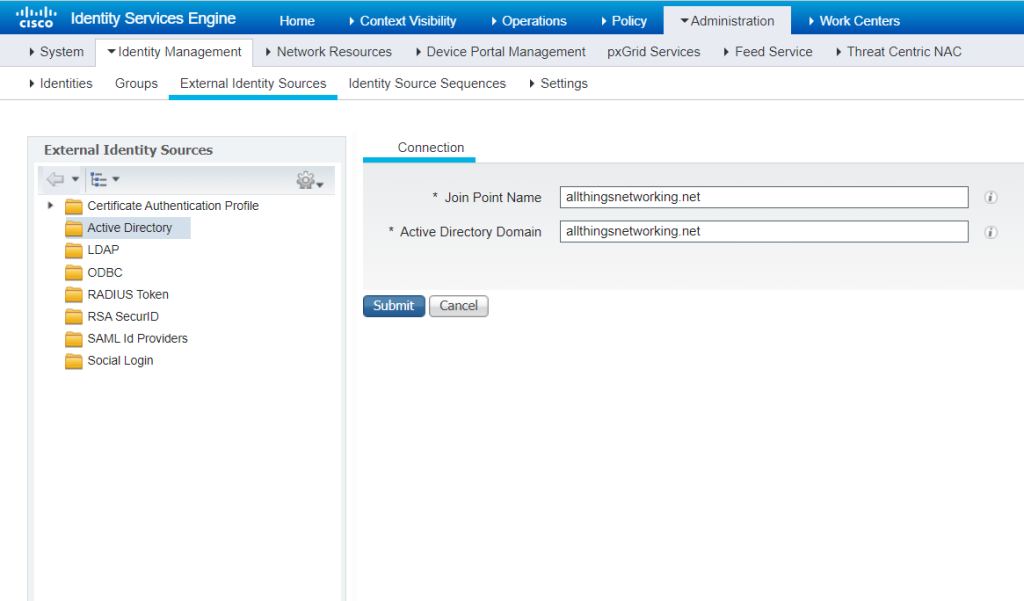Click info icon beside Join Point Name
The height and width of the screenshot is (601, 1024).
point(991,197)
